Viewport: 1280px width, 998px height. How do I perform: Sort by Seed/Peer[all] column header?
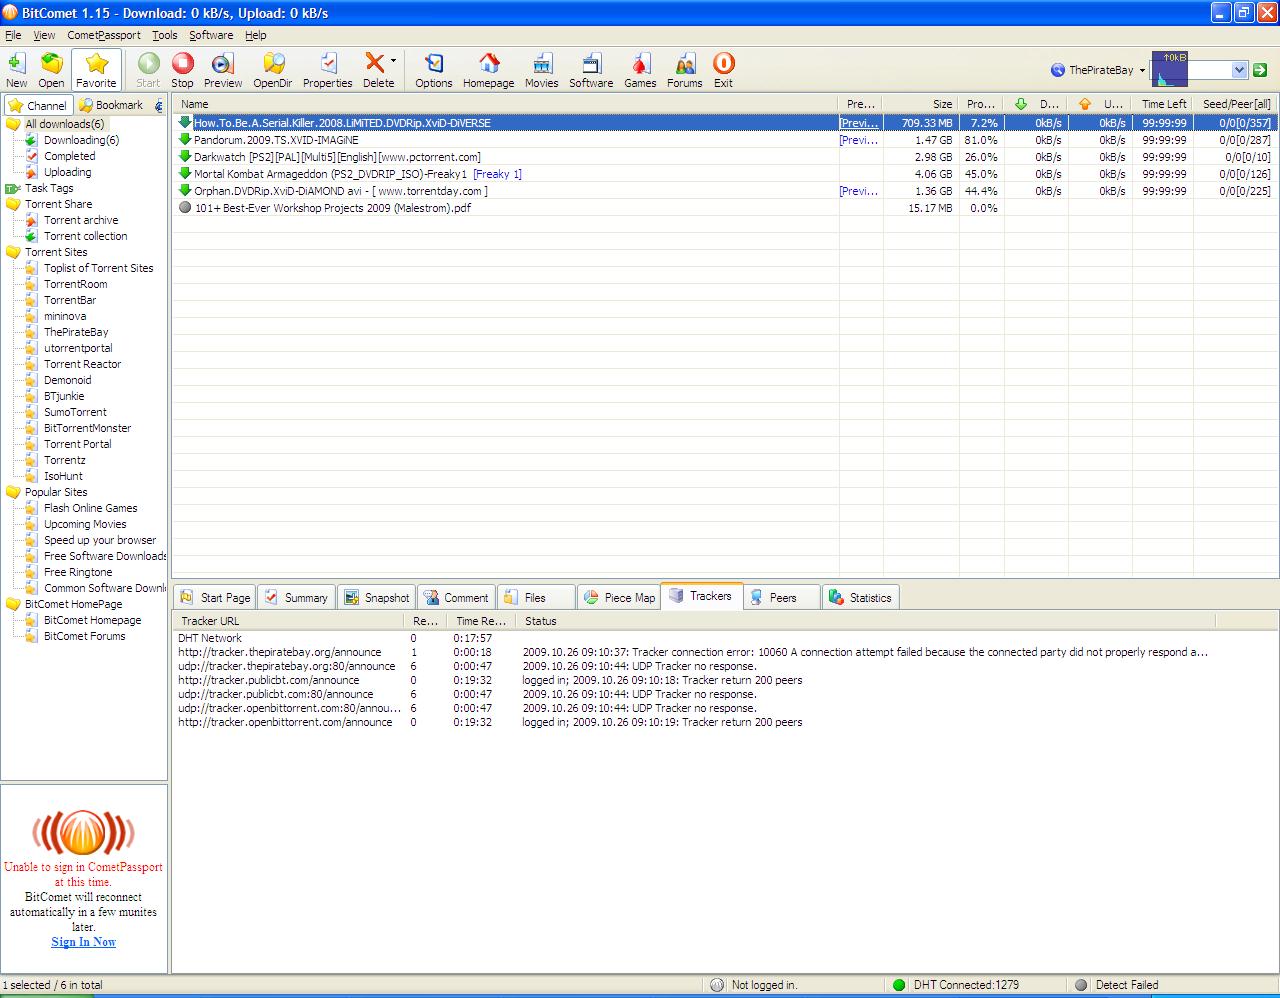(1236, 104)
